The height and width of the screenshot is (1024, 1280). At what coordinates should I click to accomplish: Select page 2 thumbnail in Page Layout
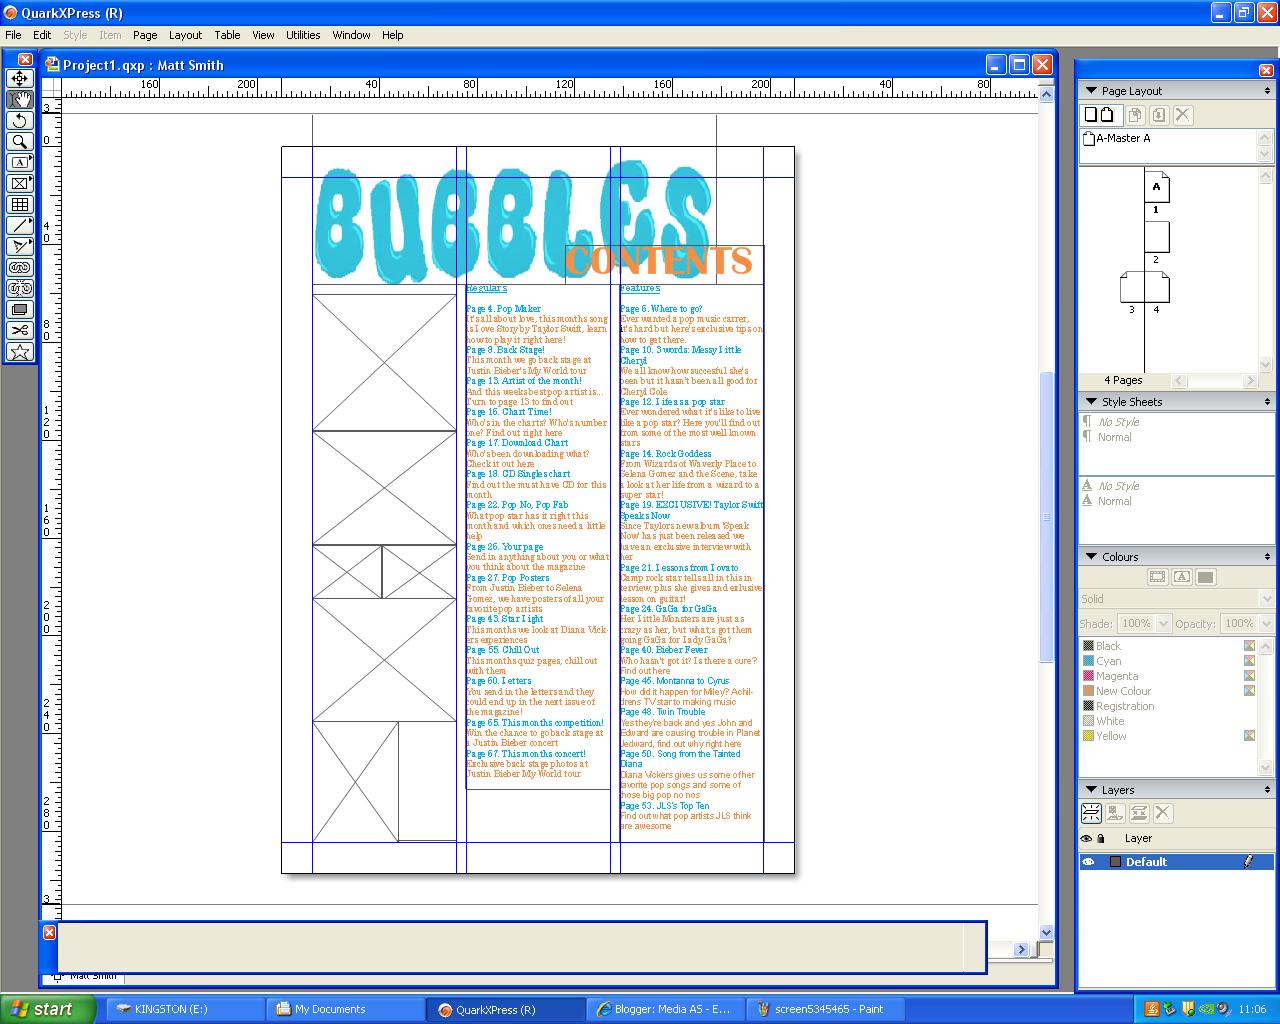(x=1156, y=237)
